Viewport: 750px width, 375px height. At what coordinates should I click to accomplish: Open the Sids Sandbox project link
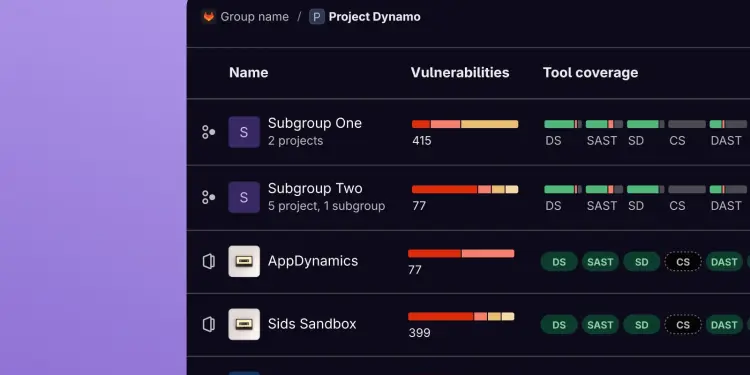click(x=312, y=324)
